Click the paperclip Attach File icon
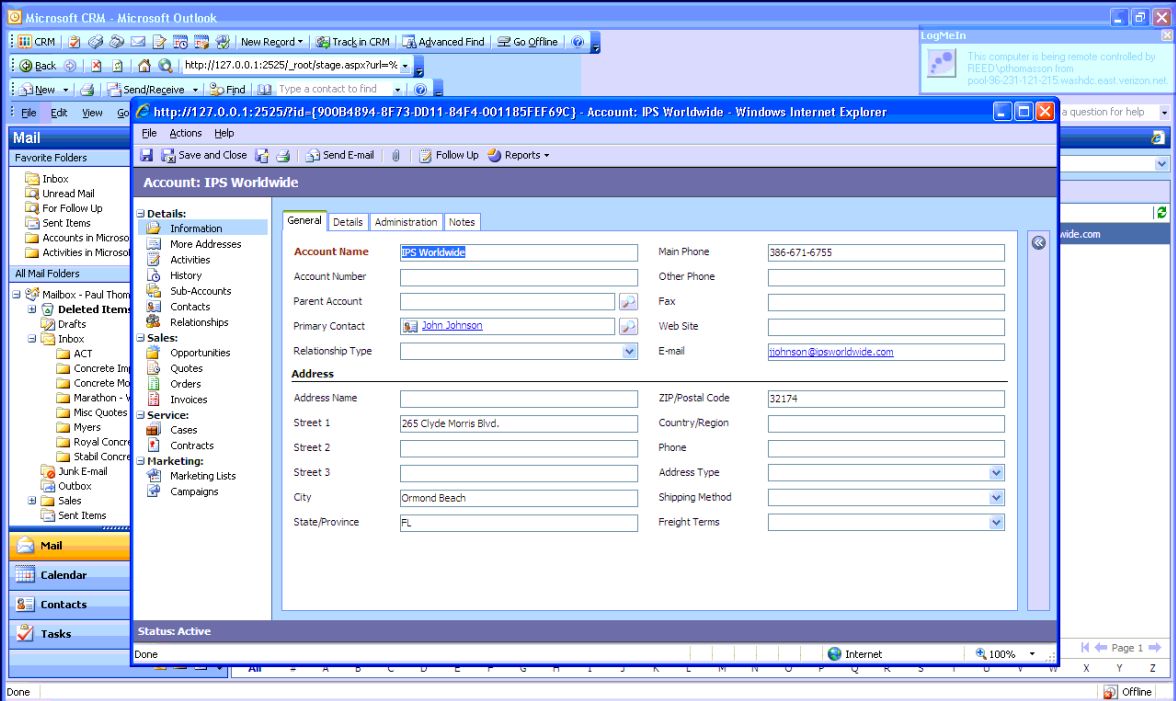The width and height of the screenshot is (1176, 701). [x=395, y=155]
